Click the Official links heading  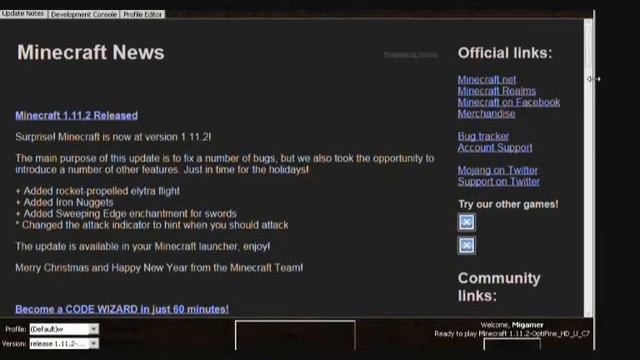tap(505, 53)
